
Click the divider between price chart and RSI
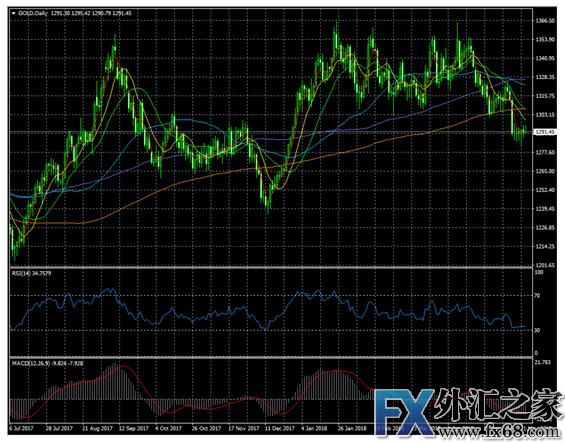(271, 268)
